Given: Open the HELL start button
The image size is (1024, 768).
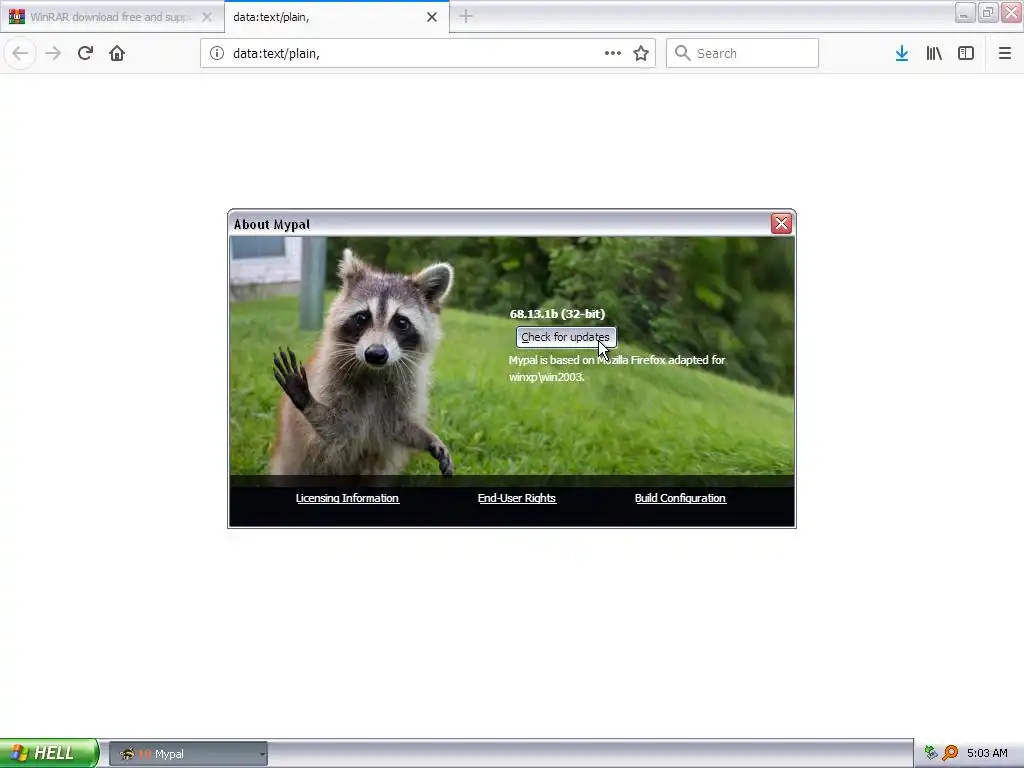Looking at the screenshot, I should 49,753.
